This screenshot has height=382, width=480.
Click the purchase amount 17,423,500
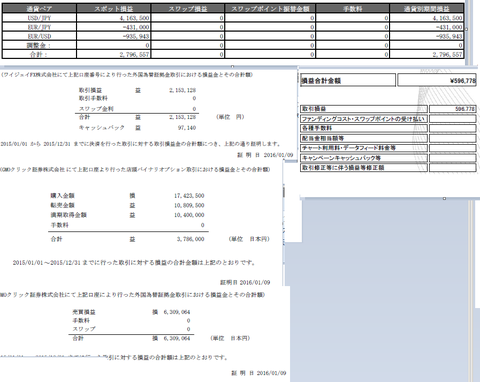pyautogui.click(x=189, y=196)
